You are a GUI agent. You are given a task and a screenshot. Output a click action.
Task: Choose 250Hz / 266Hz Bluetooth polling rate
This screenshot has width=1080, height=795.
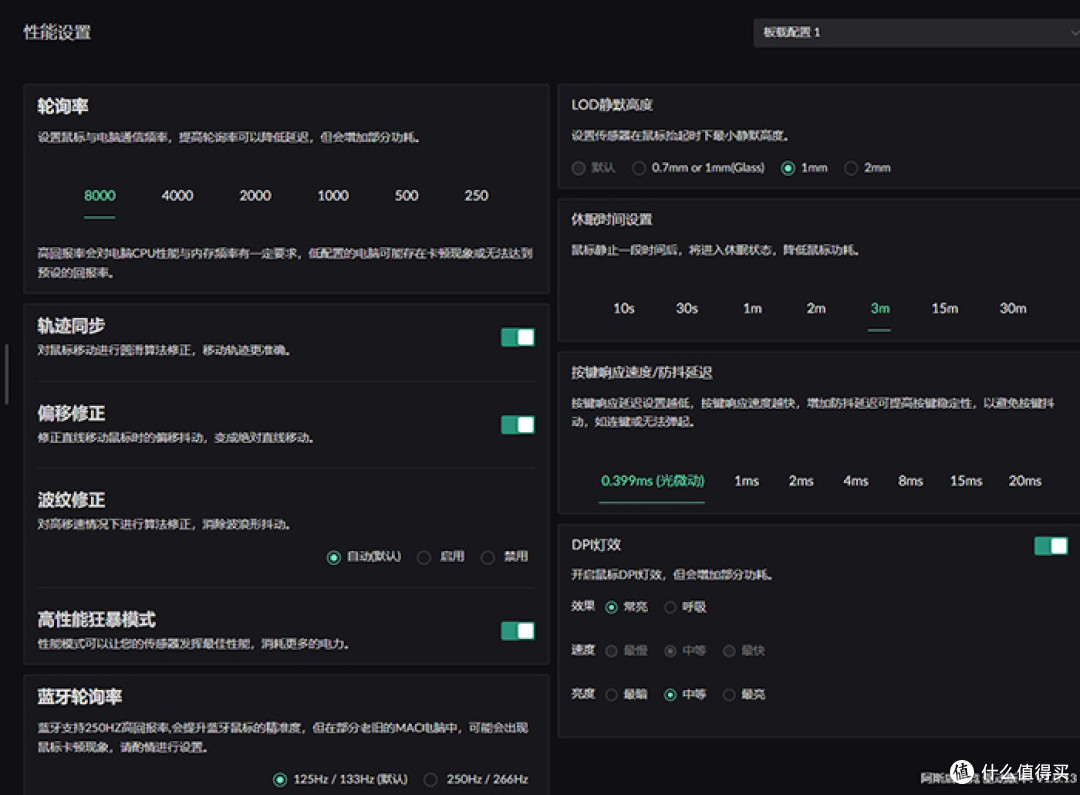431,780
